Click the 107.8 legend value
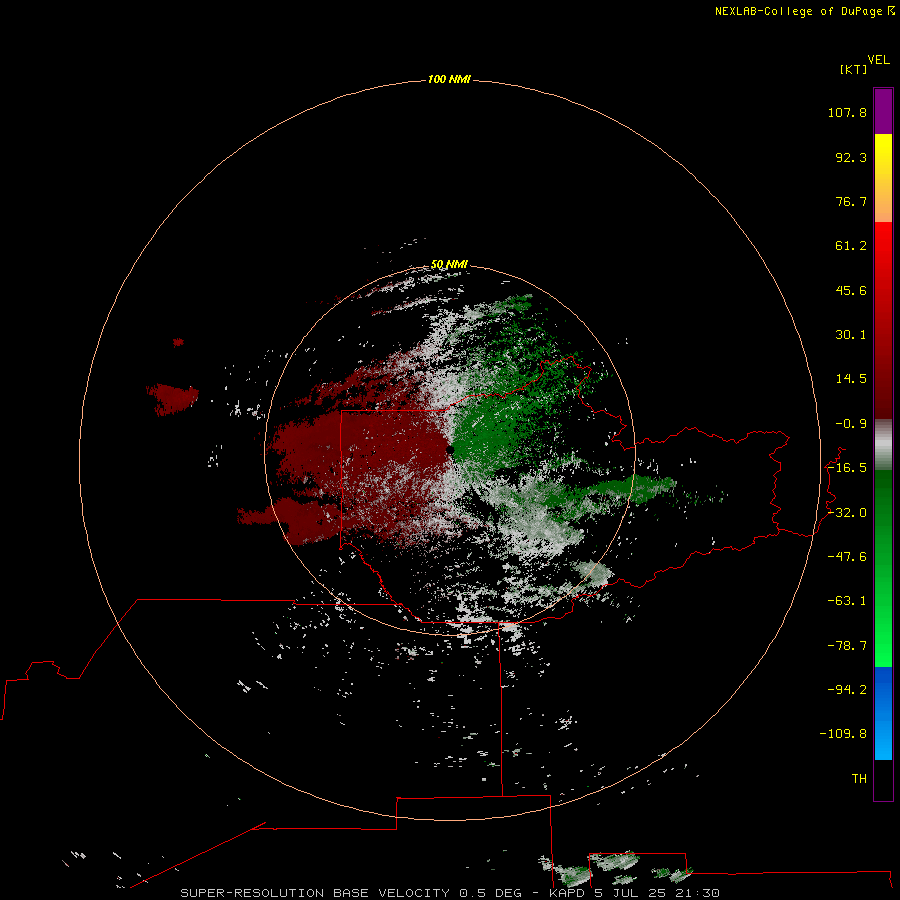Image resolution: width=900 pixels, height=900 pixels. [847, 112]
